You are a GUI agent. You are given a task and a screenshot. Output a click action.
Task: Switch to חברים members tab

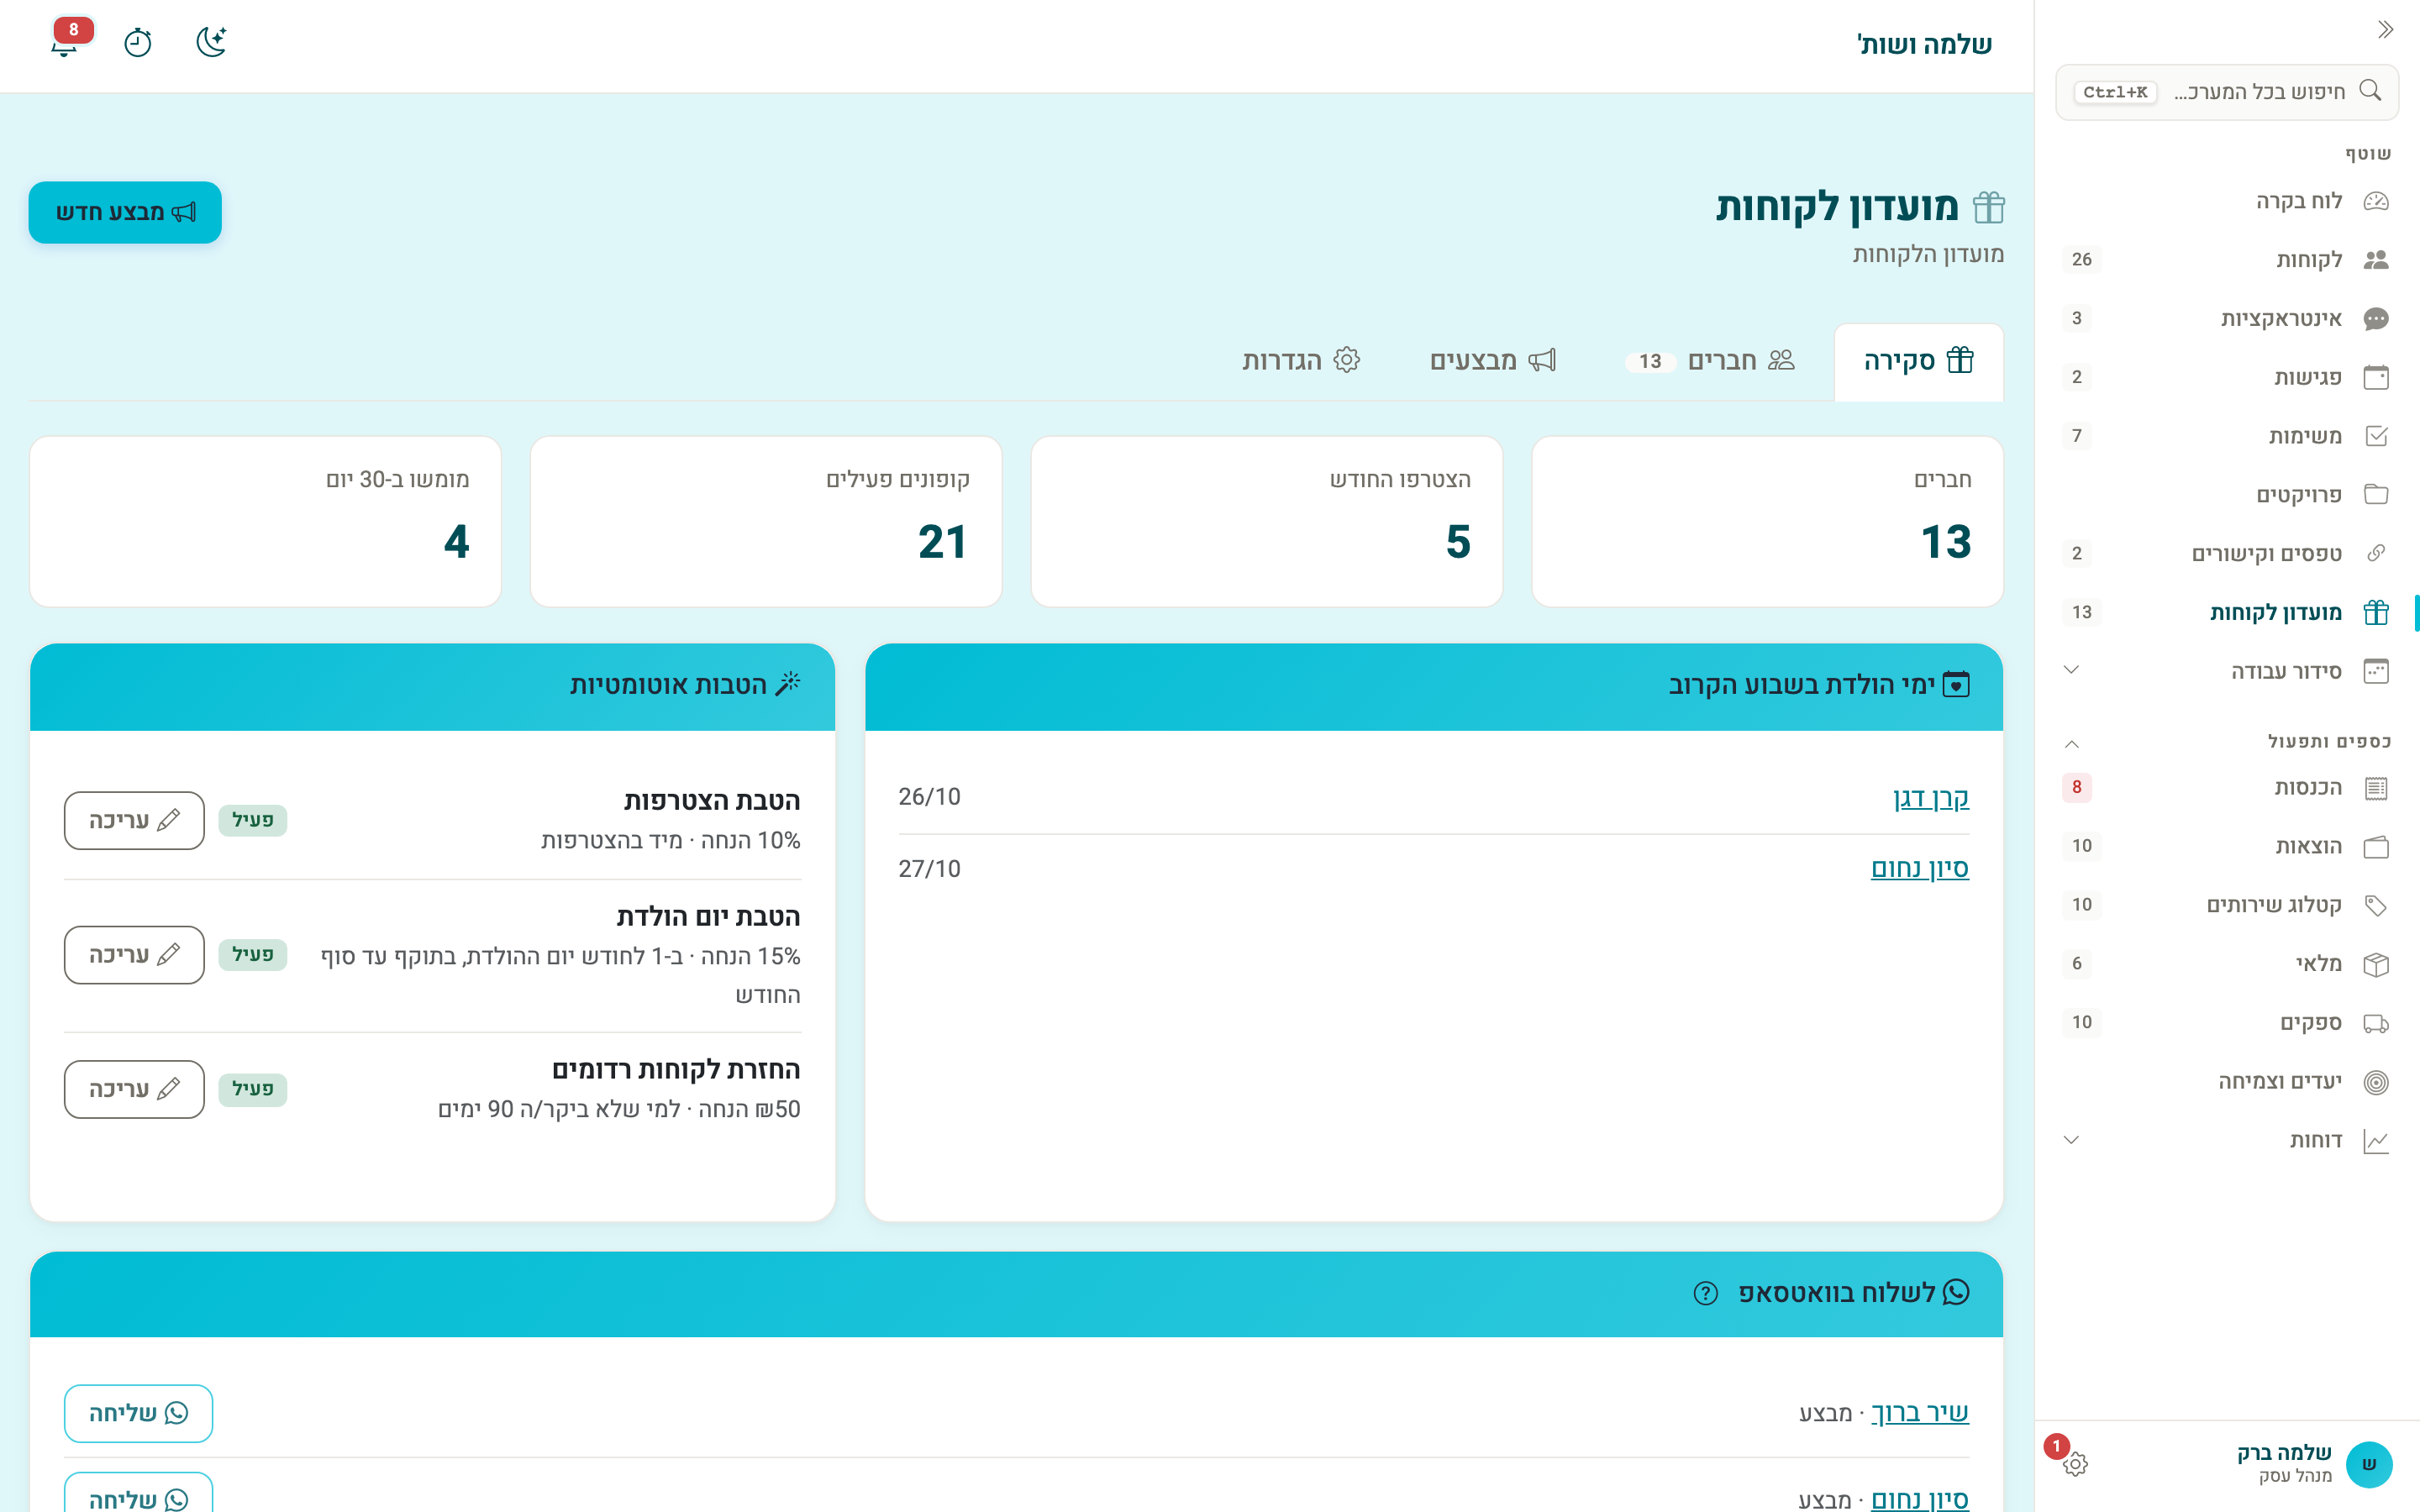(x=1710, y=361)
